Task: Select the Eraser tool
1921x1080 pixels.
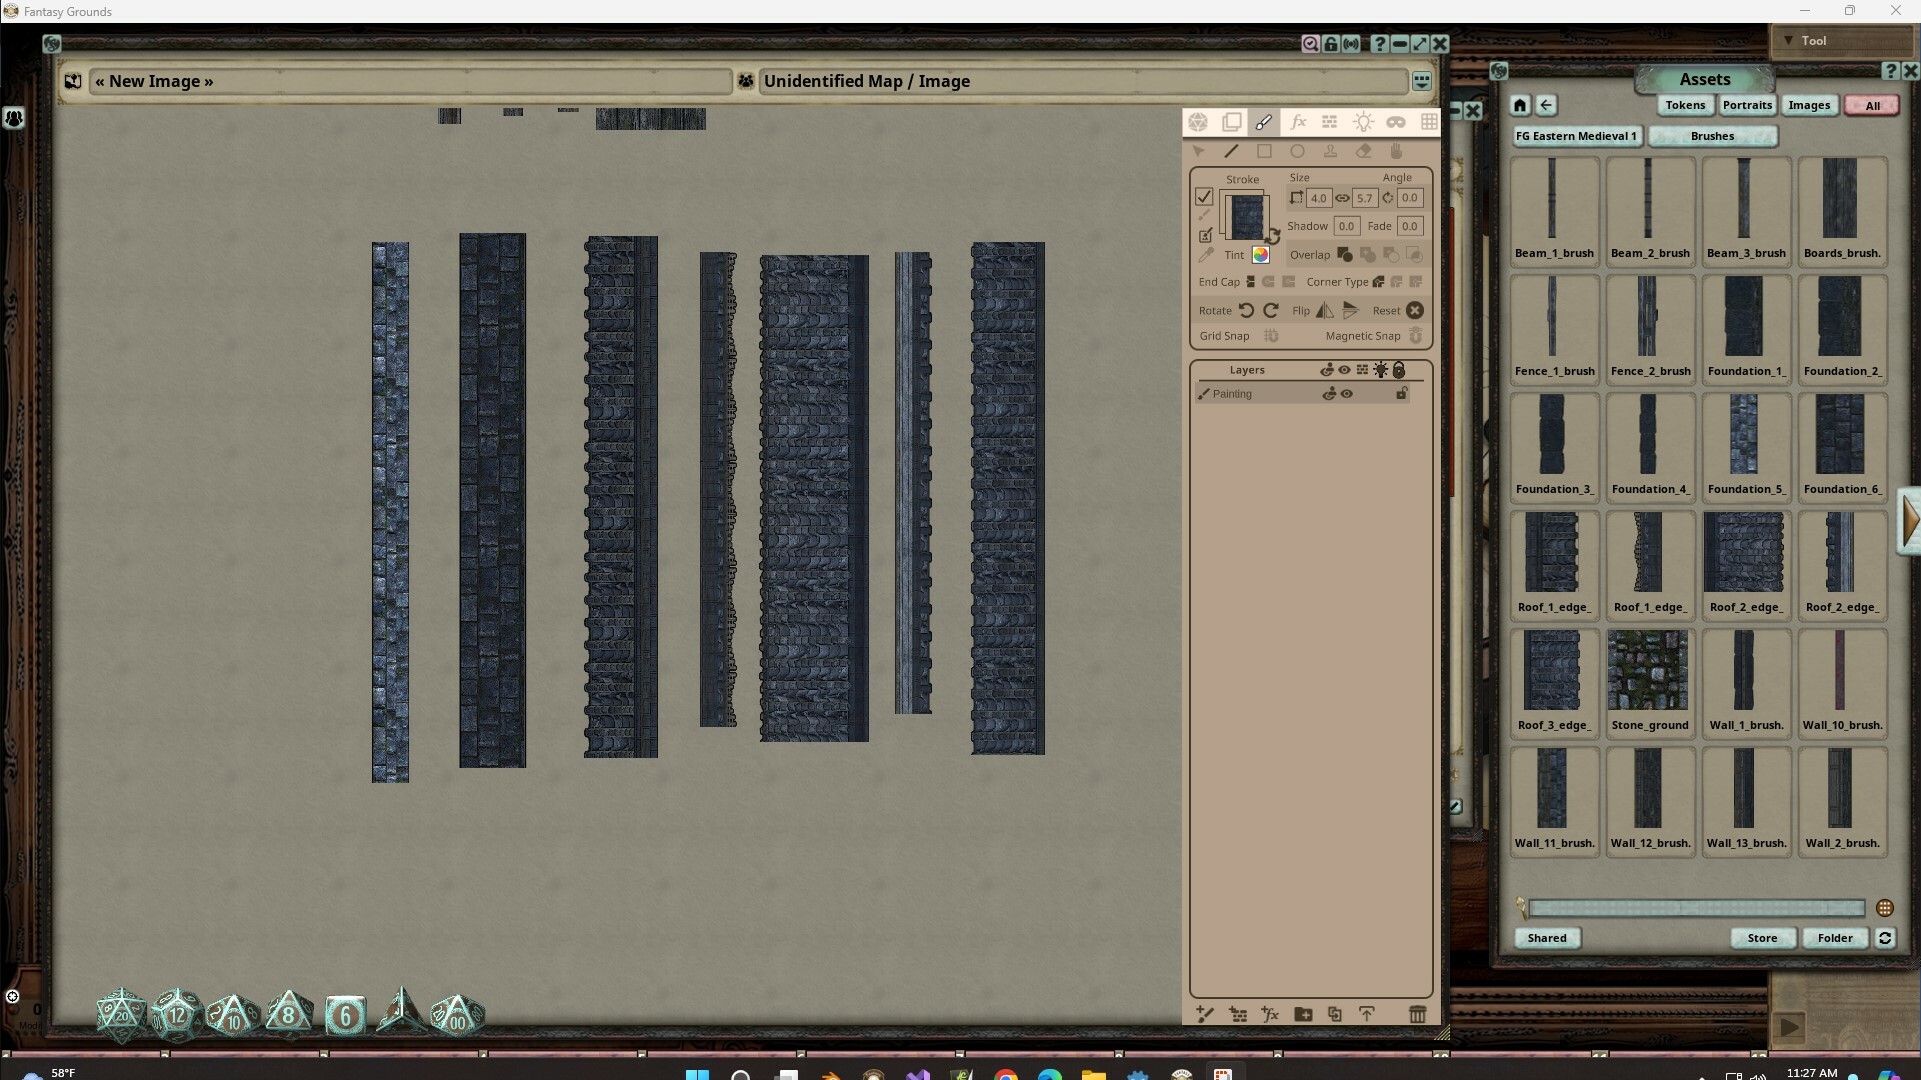Action: (1364, 151)
